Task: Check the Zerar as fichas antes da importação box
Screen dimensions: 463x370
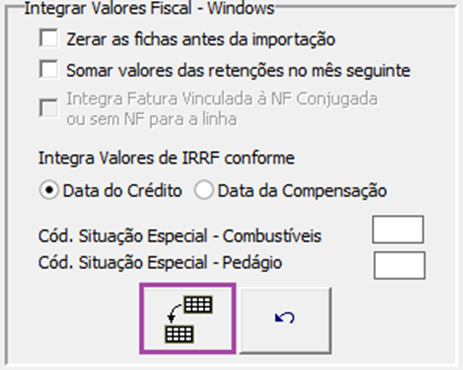Action: (x=49, y=38)
